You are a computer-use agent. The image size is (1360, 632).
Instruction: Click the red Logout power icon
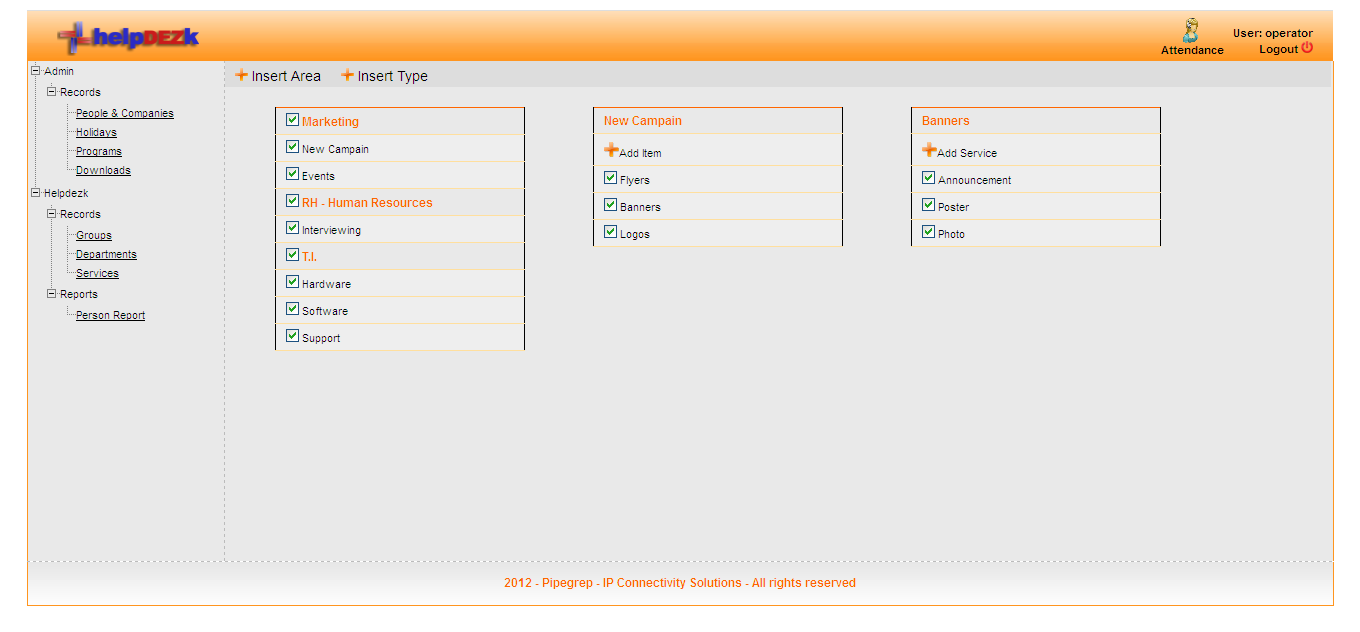[1306, 48]
